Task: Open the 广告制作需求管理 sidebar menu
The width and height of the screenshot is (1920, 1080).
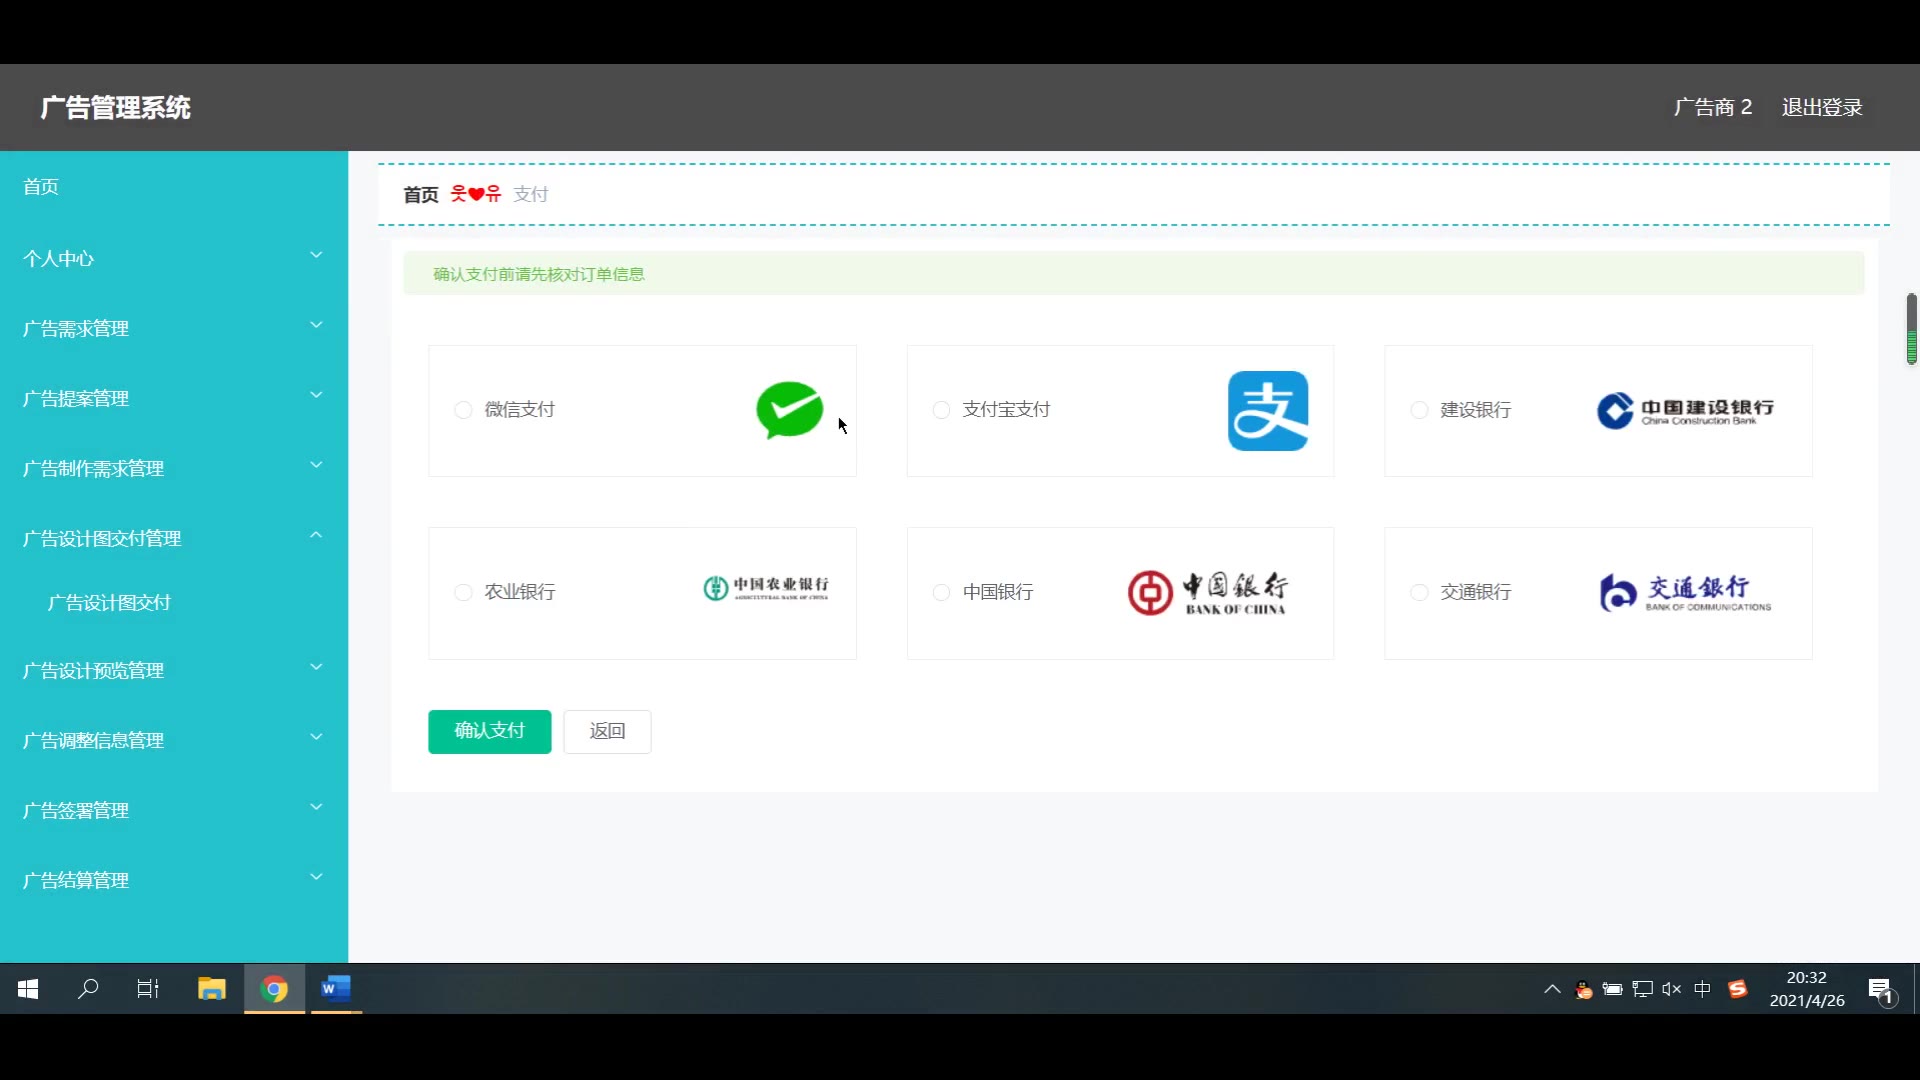Action: coord(174,468)
